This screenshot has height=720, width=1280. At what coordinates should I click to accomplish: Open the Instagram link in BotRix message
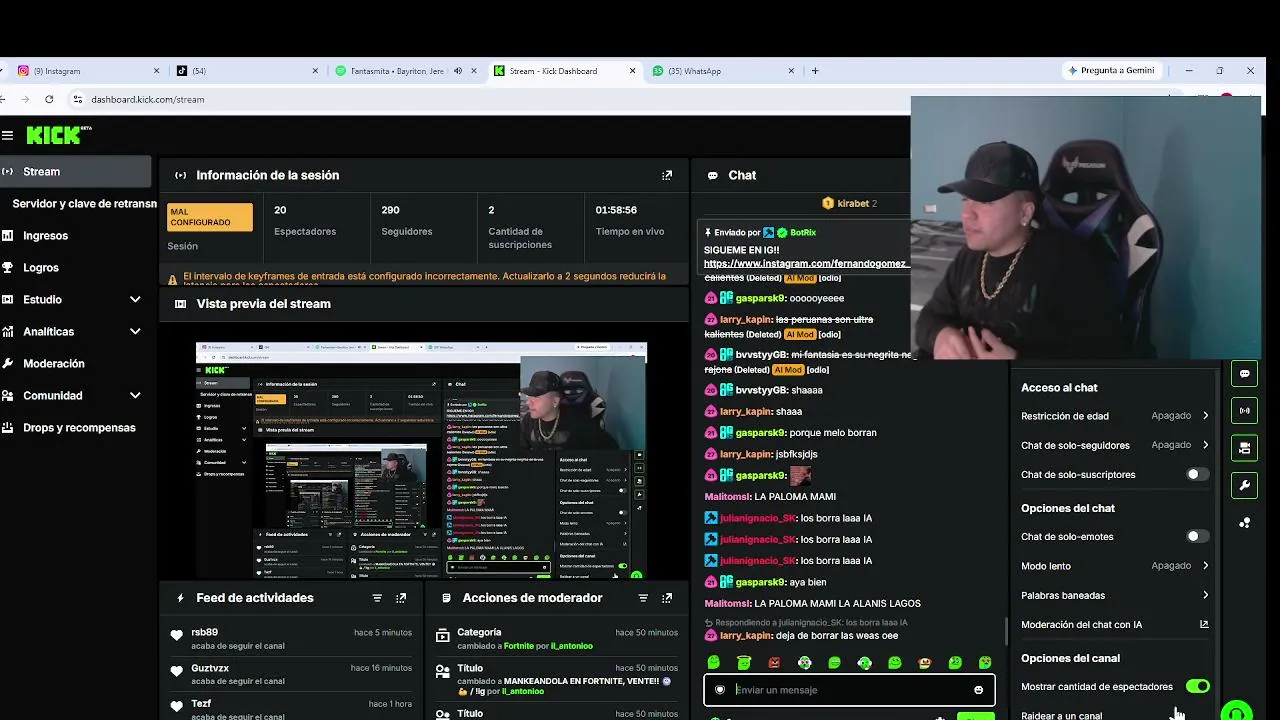point(807,264)
